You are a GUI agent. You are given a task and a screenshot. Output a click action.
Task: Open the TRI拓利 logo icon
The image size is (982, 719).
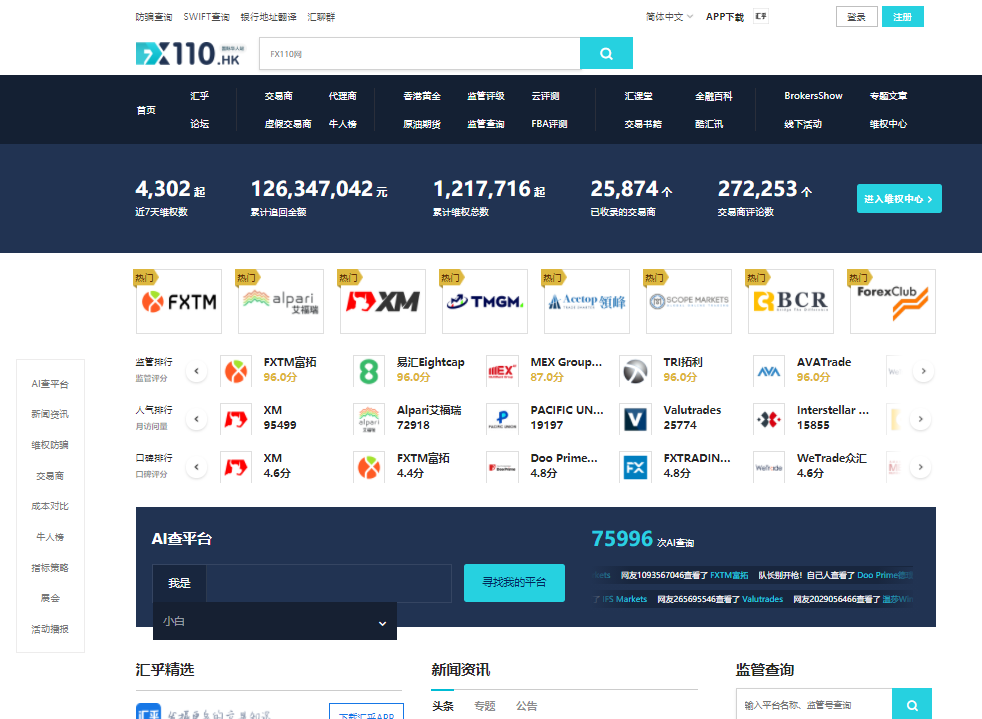point(635,371)
